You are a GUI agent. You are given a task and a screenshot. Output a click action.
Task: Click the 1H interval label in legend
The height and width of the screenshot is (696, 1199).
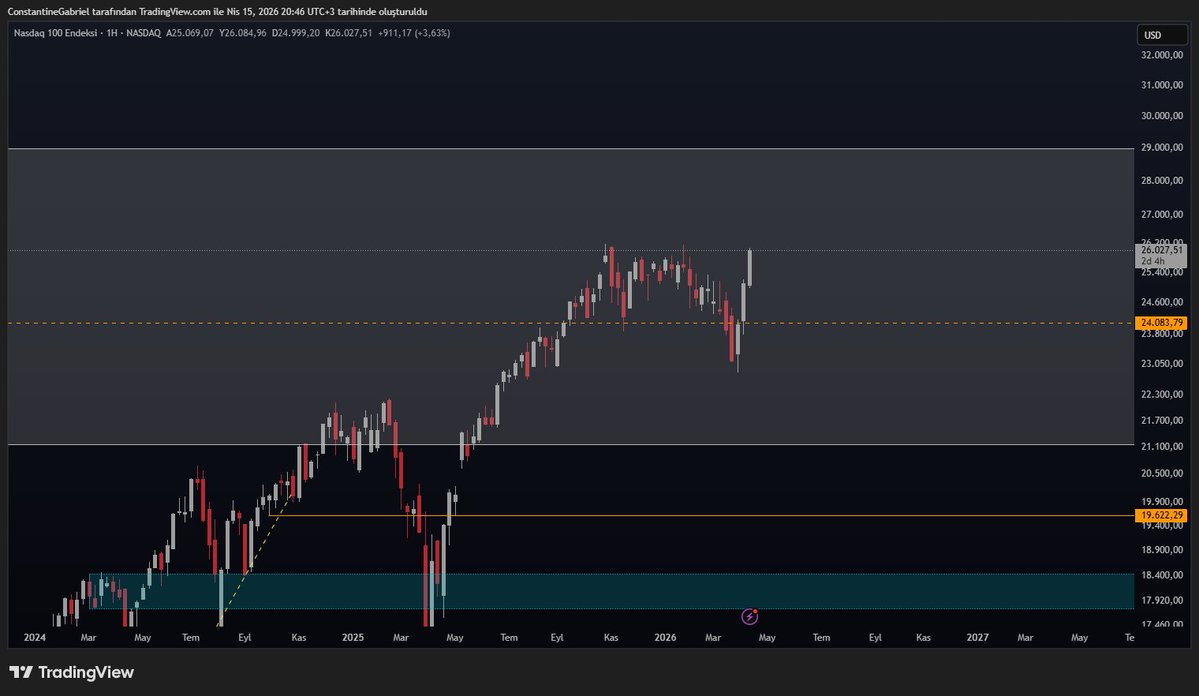pos(112,33)
